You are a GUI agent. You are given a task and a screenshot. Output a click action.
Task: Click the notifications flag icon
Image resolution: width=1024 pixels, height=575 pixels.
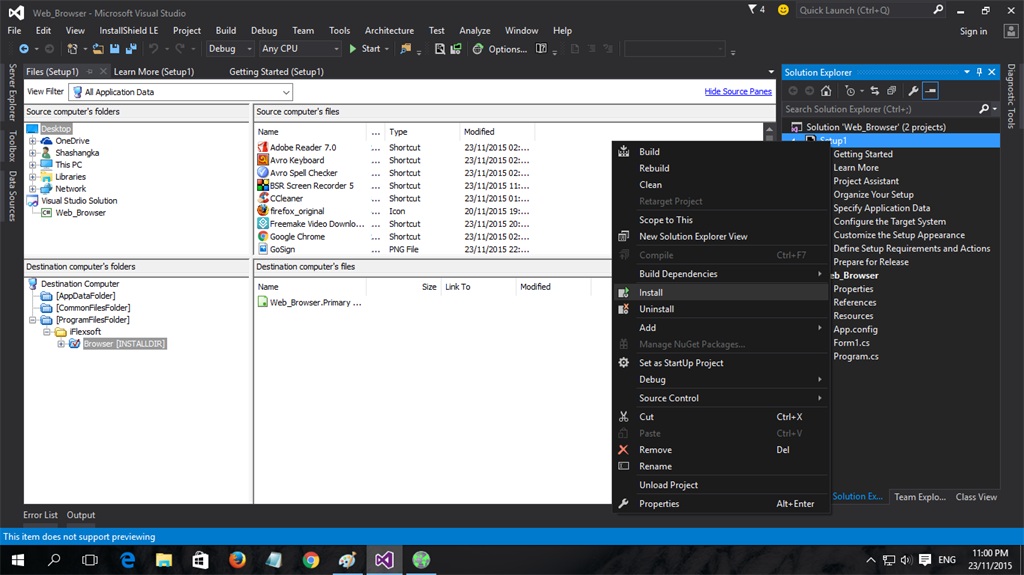[753, 10]
